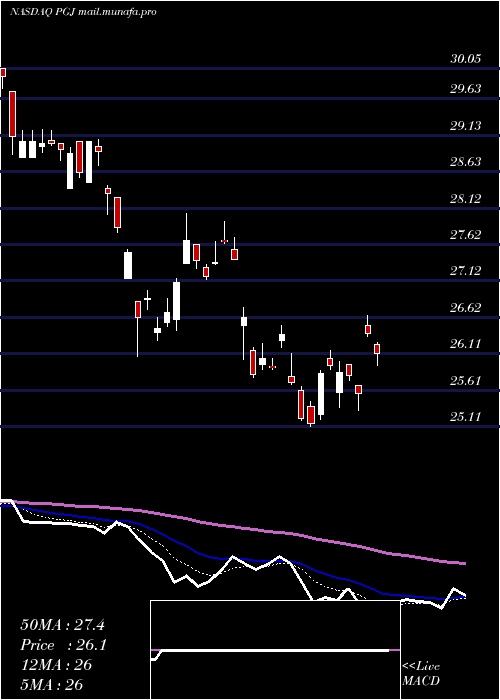Click the 27.12 price level label
Screen dimensions: 500x700
click(465, 271)
